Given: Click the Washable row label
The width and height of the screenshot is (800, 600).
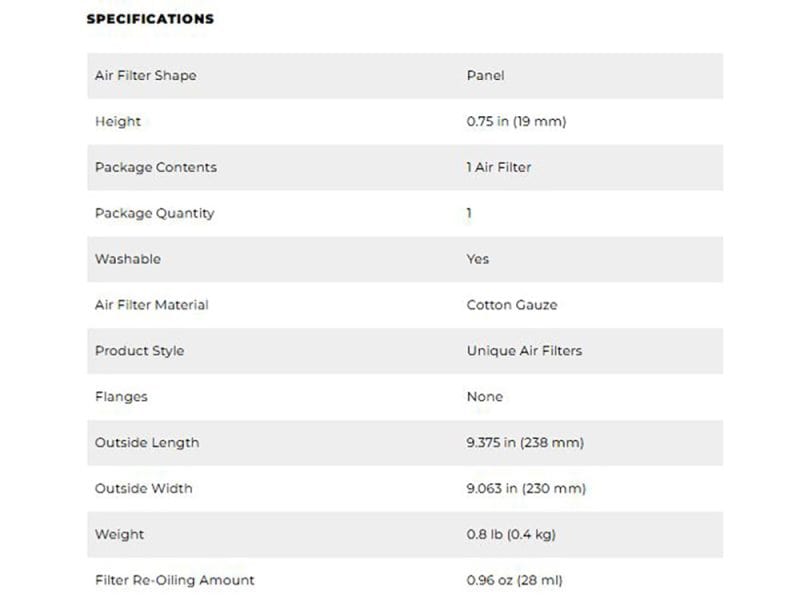Looking at the screenshot, I should [127, 259].
